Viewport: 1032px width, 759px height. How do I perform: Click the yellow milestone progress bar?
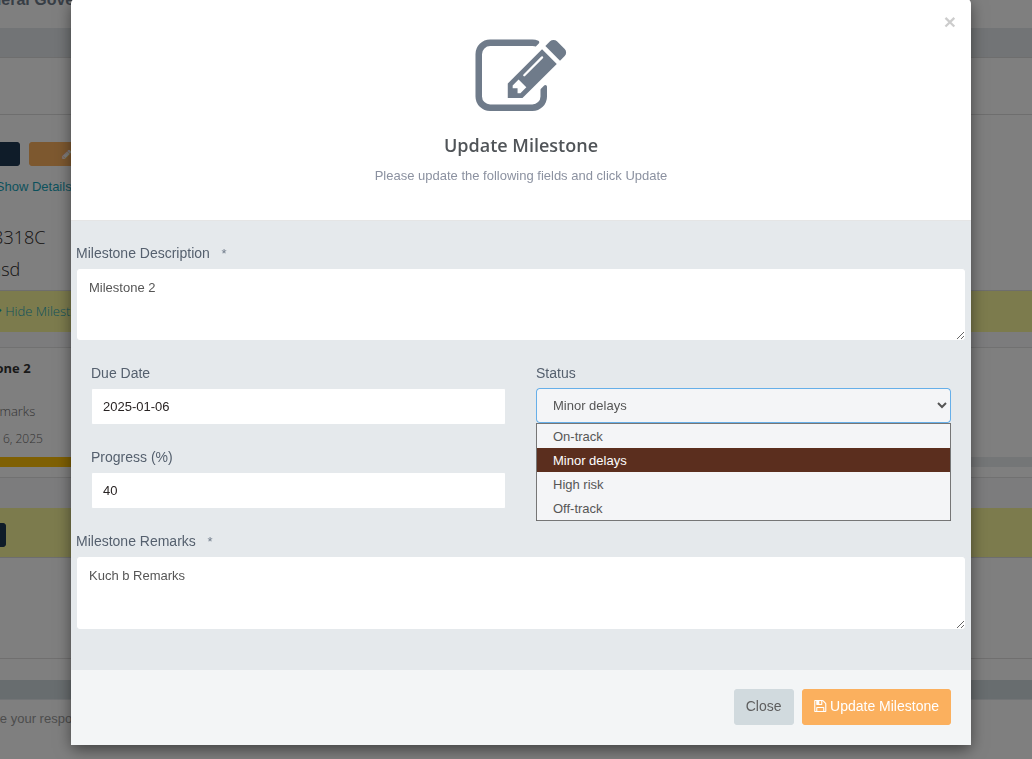click(x=35, y=462)
